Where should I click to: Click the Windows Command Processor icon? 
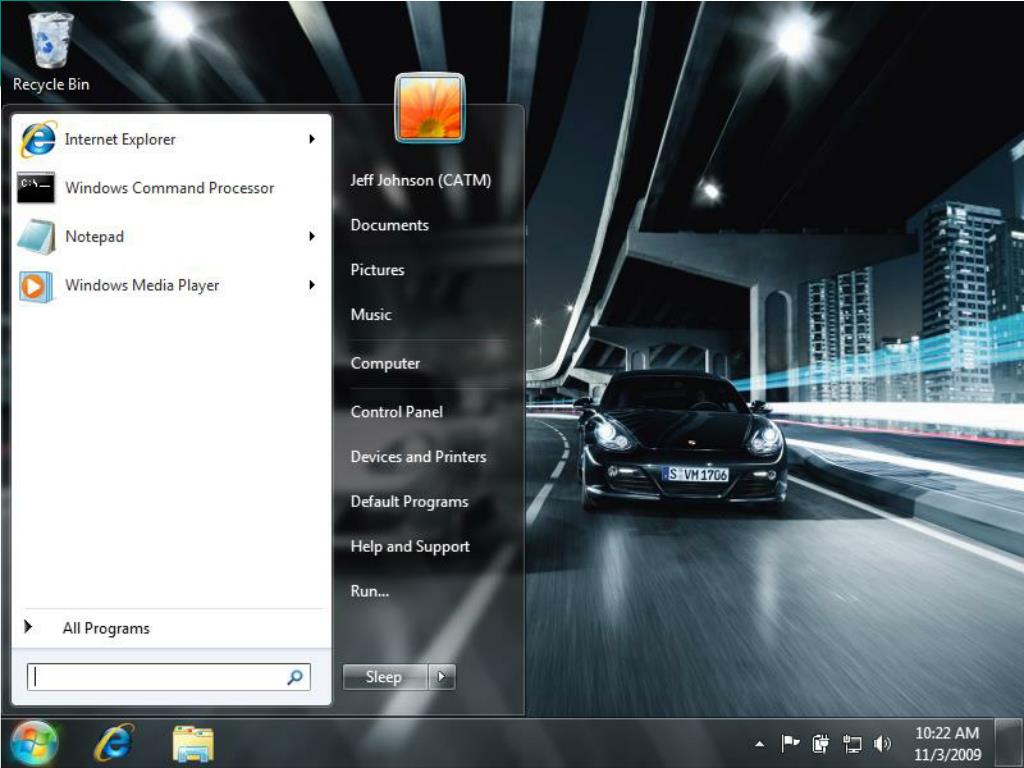click(x=36, y=188)
